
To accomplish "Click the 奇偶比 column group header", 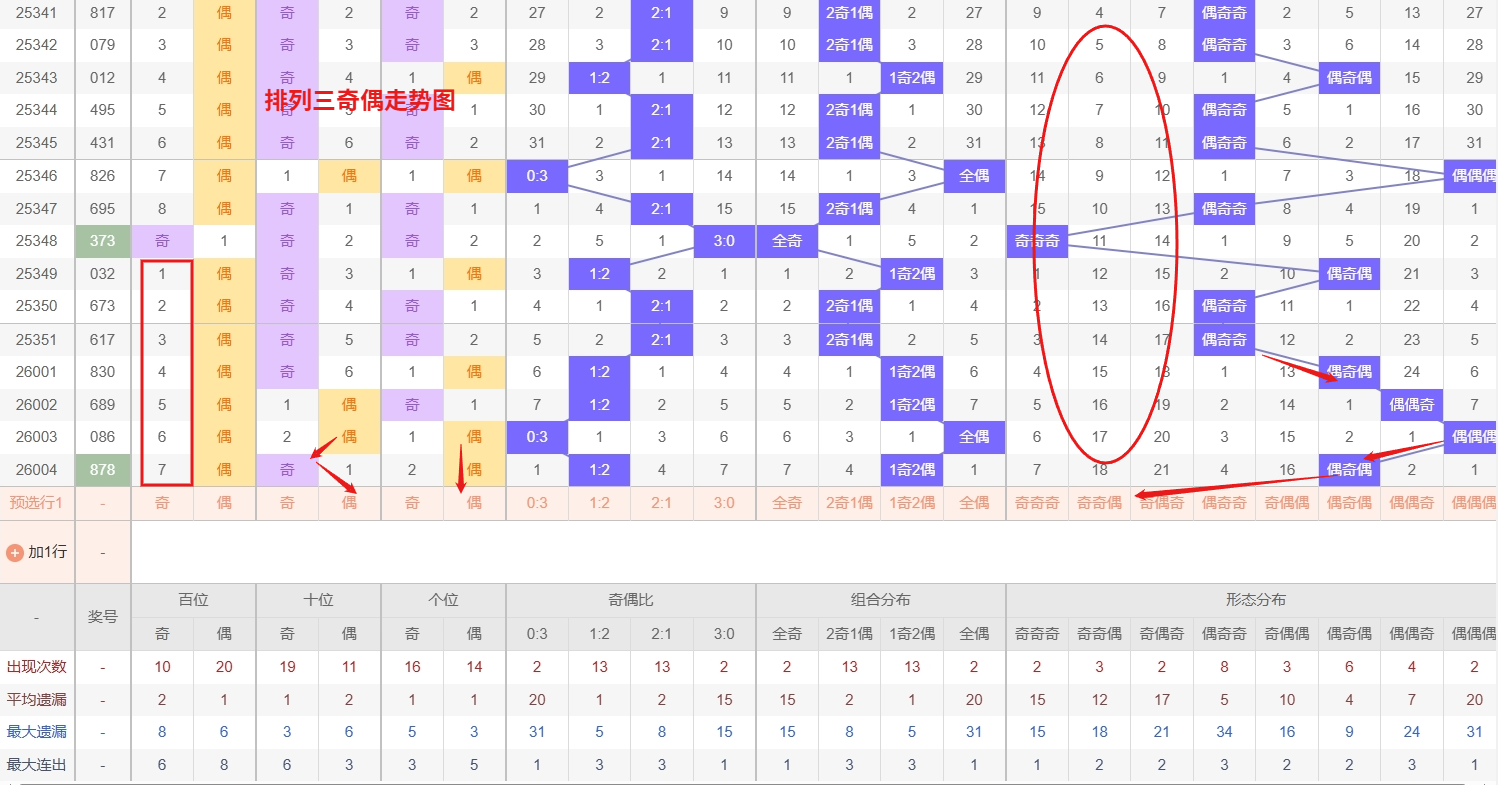I will pos(631,600).
